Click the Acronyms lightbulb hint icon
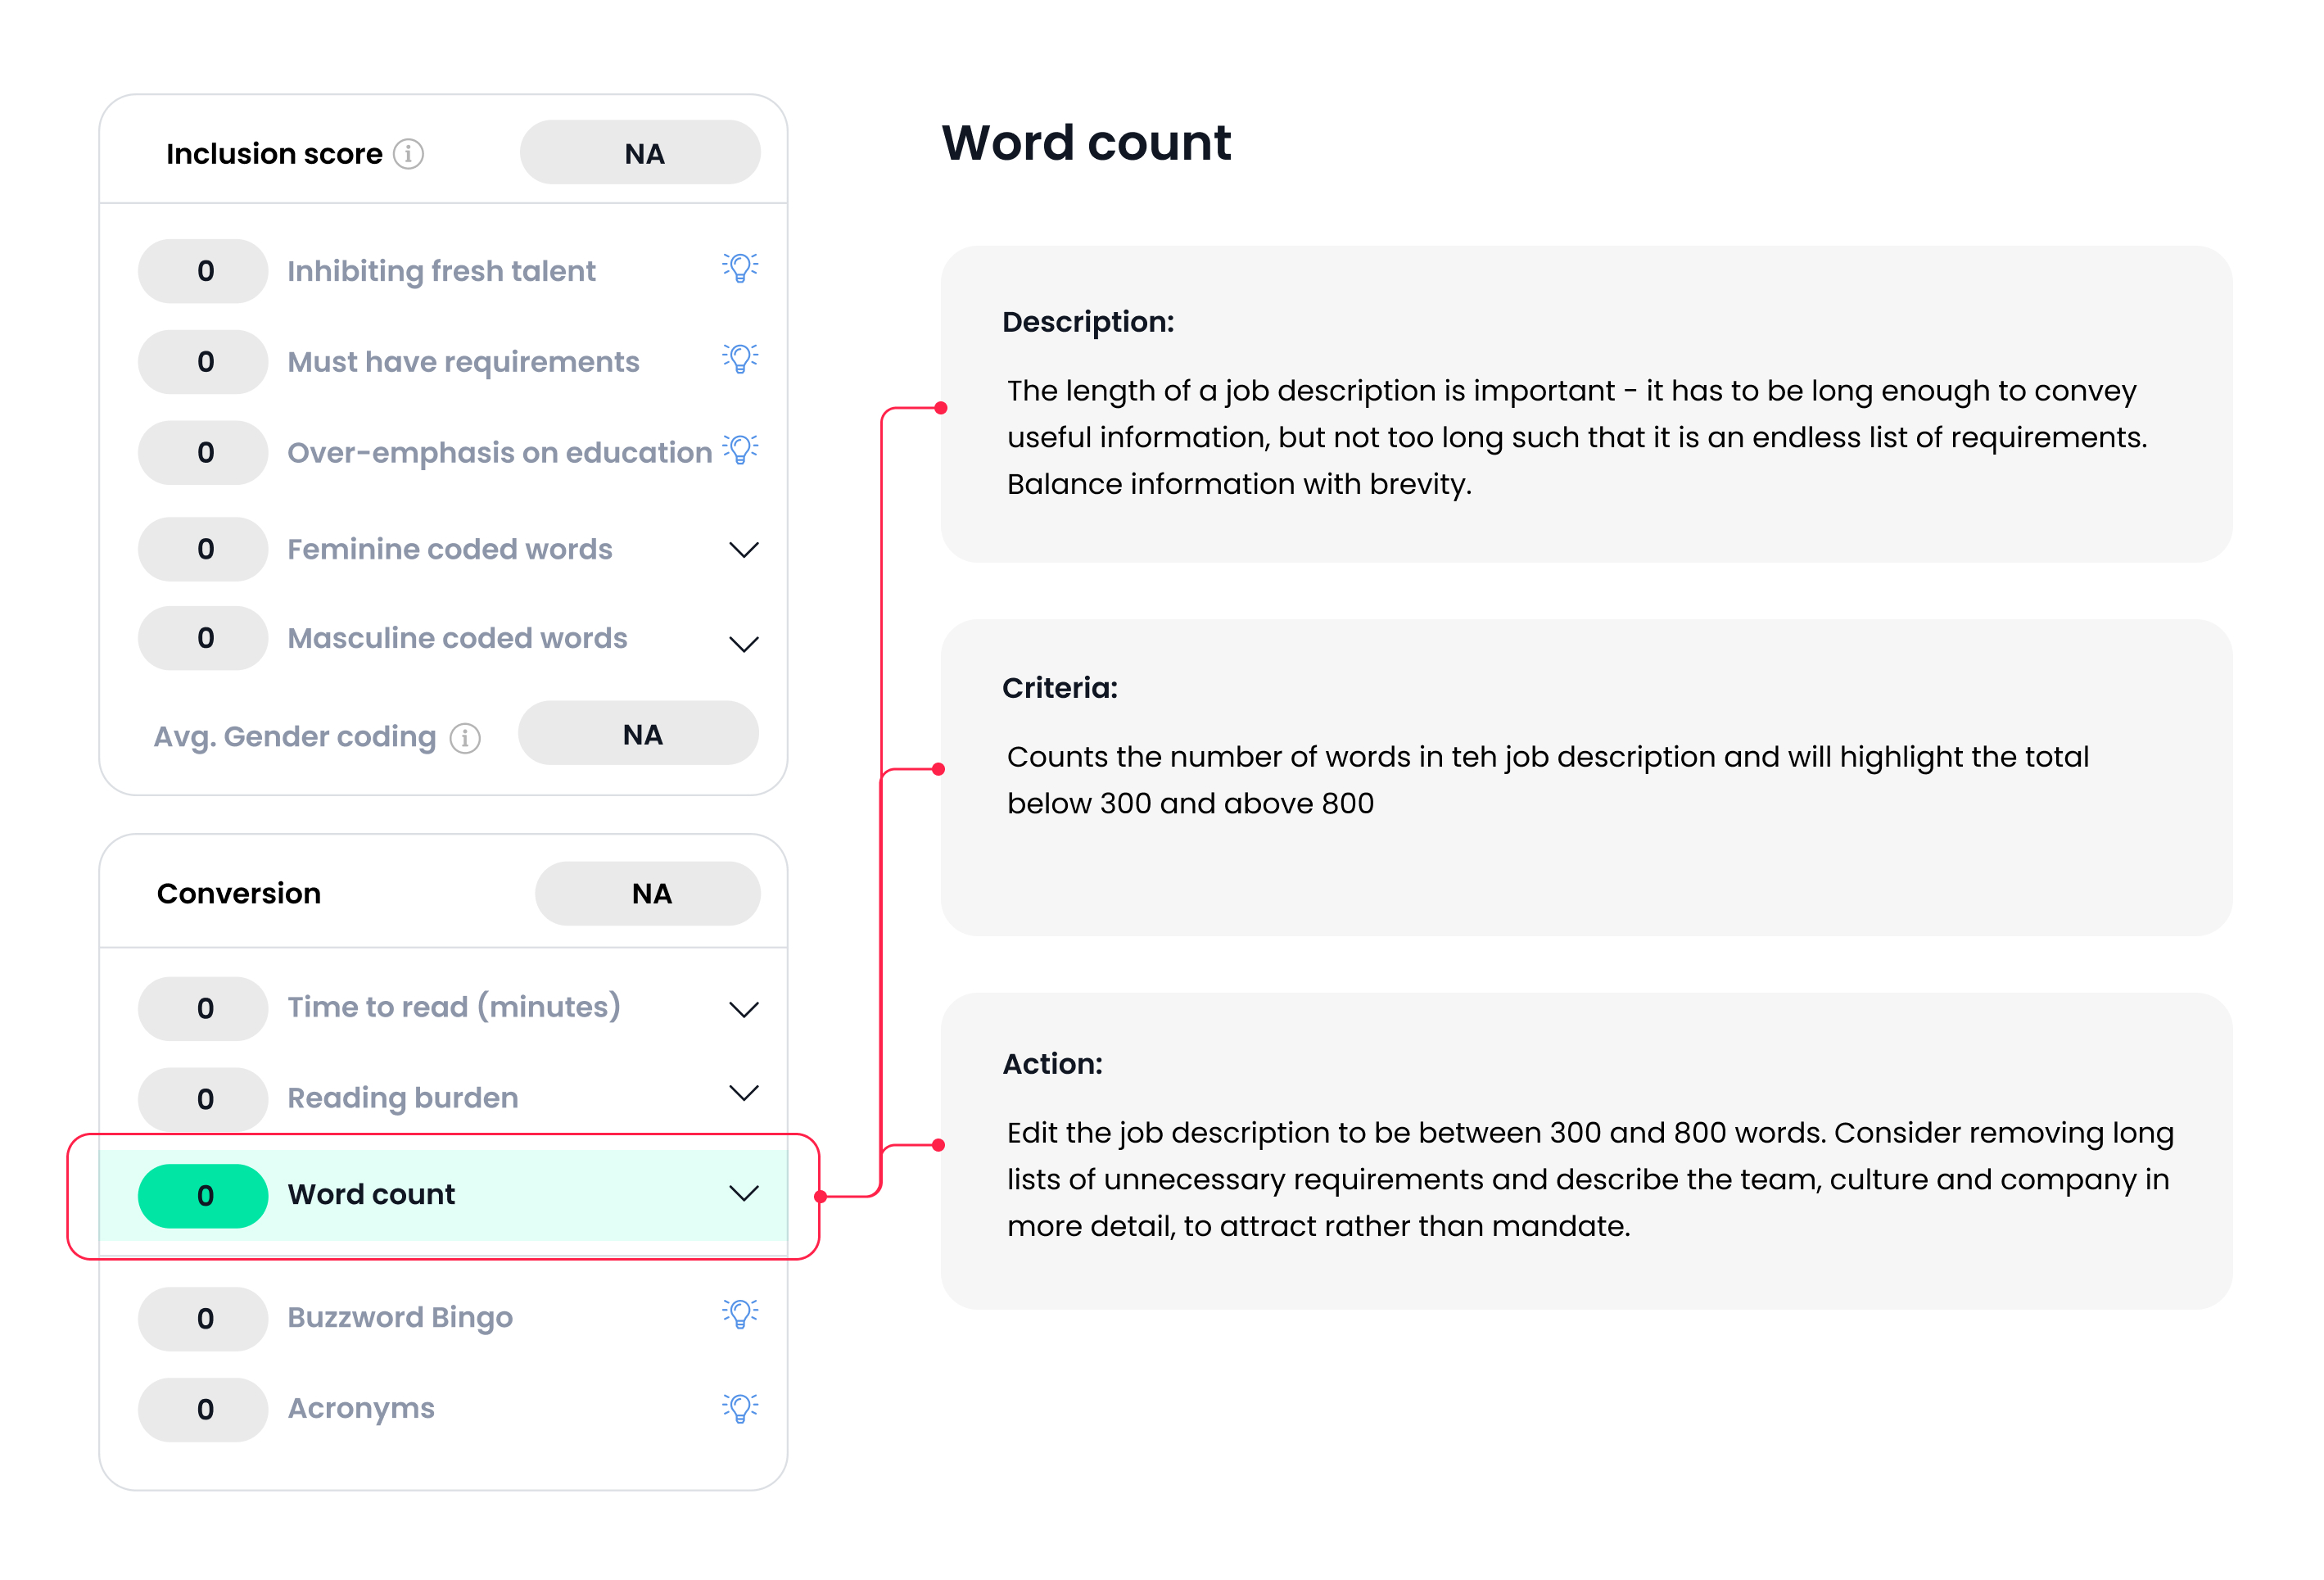 (x=740, y=1408)
